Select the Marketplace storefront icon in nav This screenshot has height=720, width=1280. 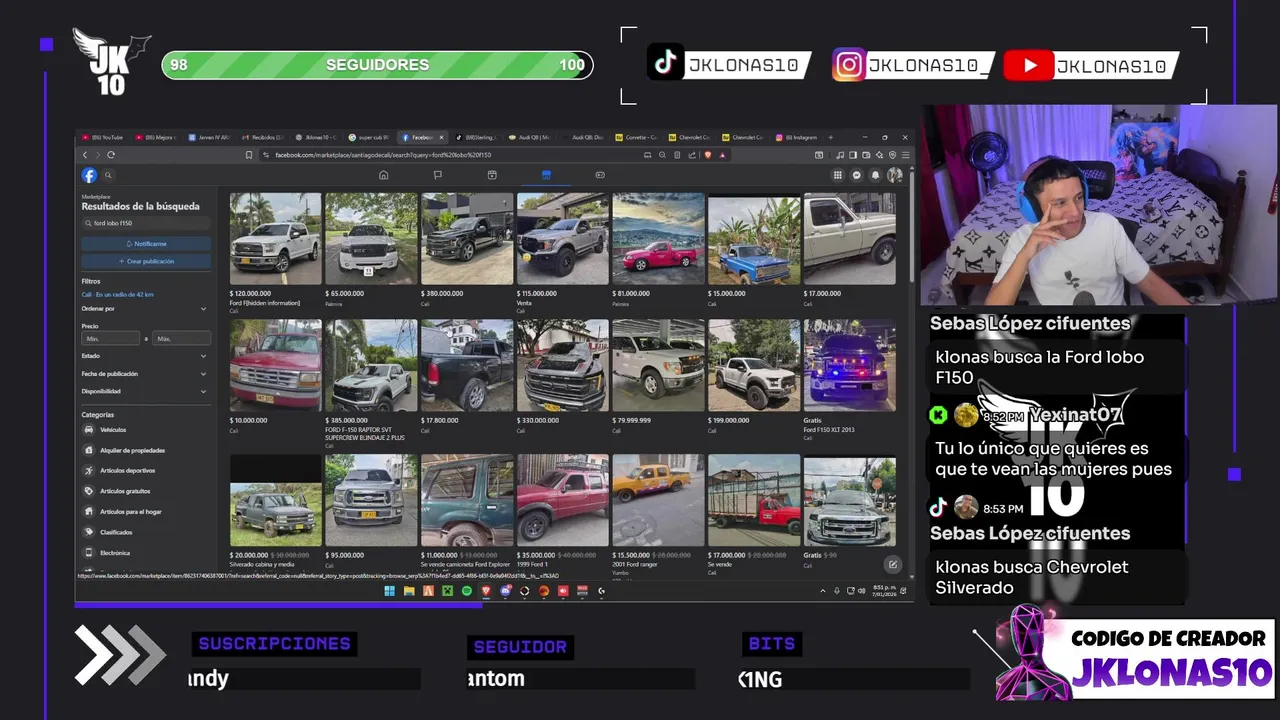(x=546, y=175)
